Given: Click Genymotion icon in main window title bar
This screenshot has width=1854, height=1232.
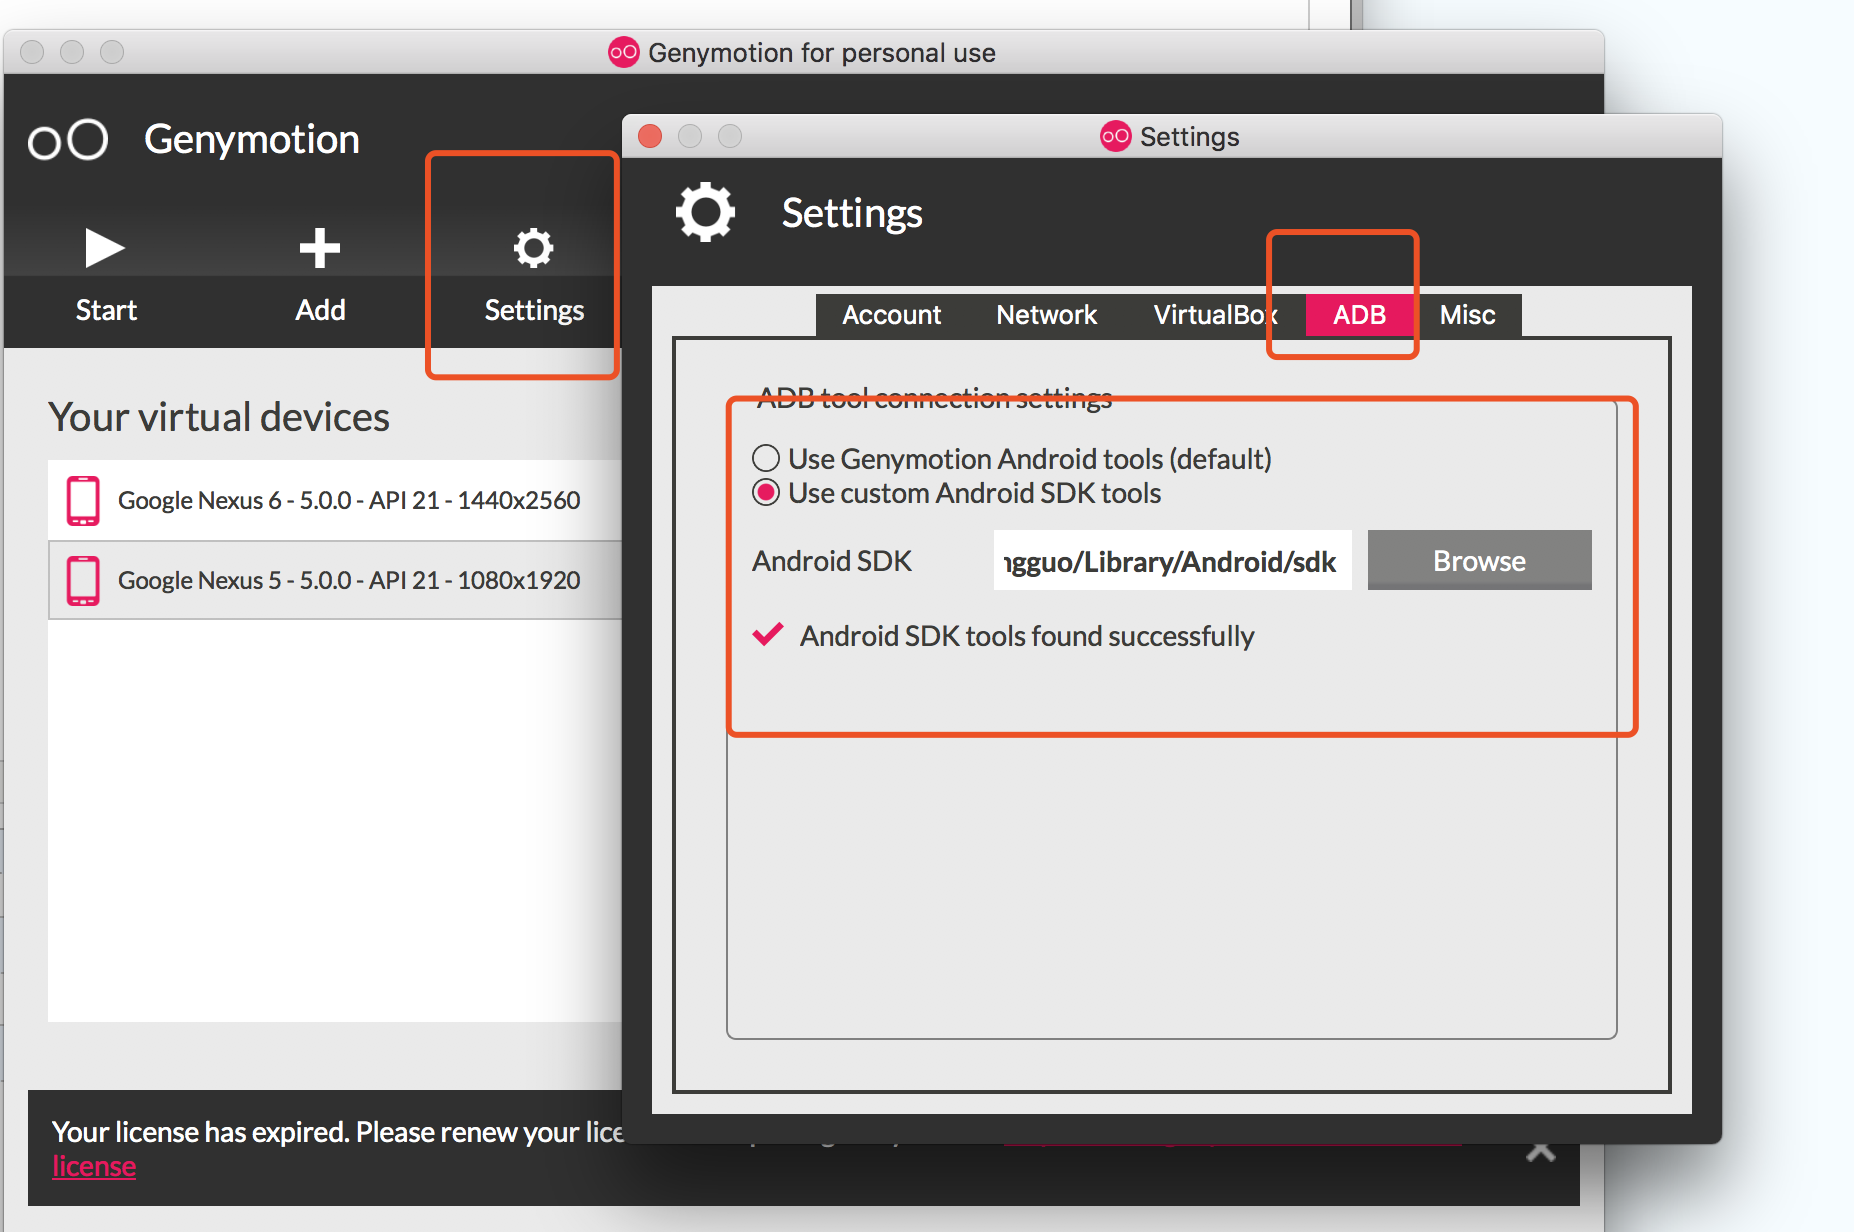Looking at the screenshot, I should click(623, 52).
